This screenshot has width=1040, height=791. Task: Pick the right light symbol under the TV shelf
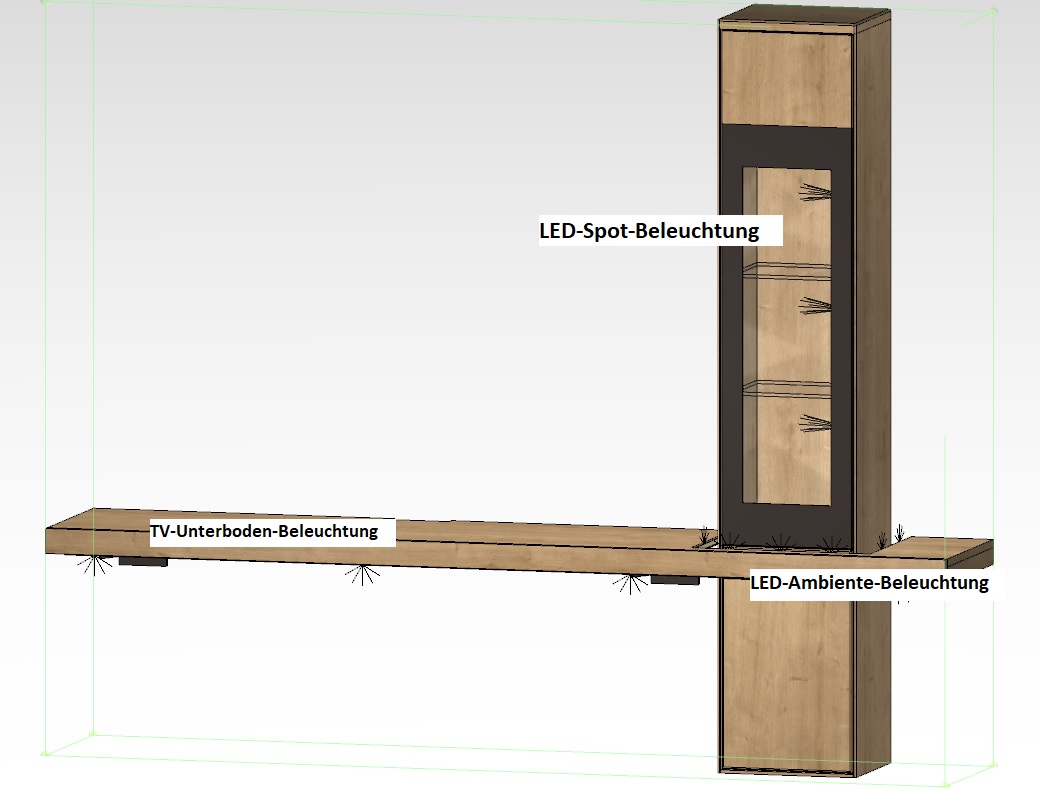tap(629, 583)
